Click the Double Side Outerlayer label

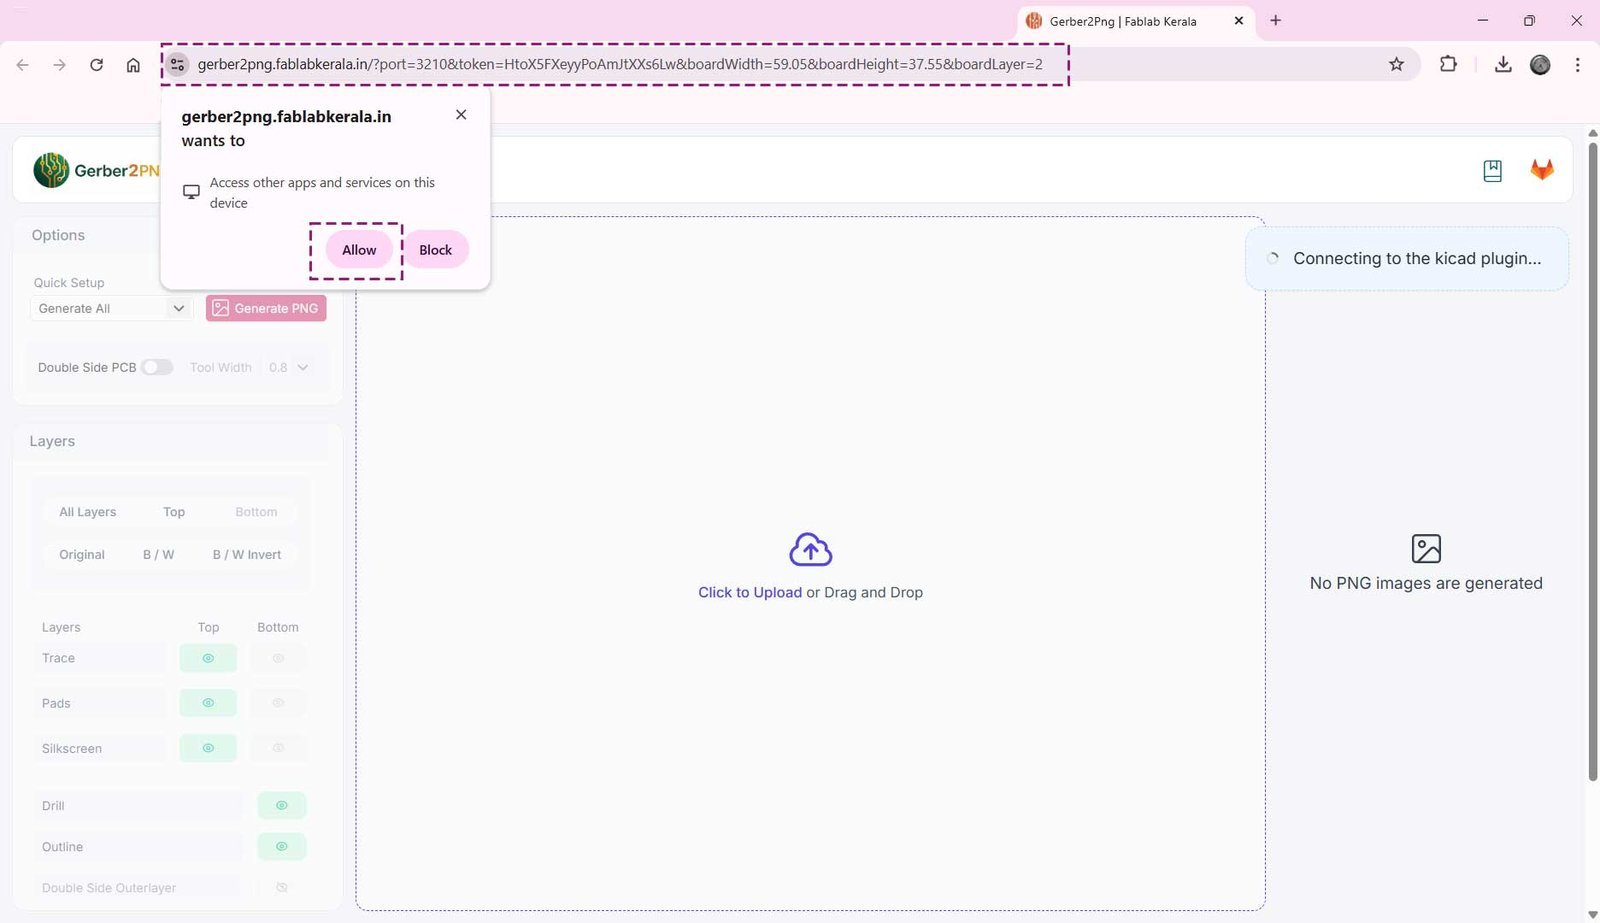coord(109,888)
